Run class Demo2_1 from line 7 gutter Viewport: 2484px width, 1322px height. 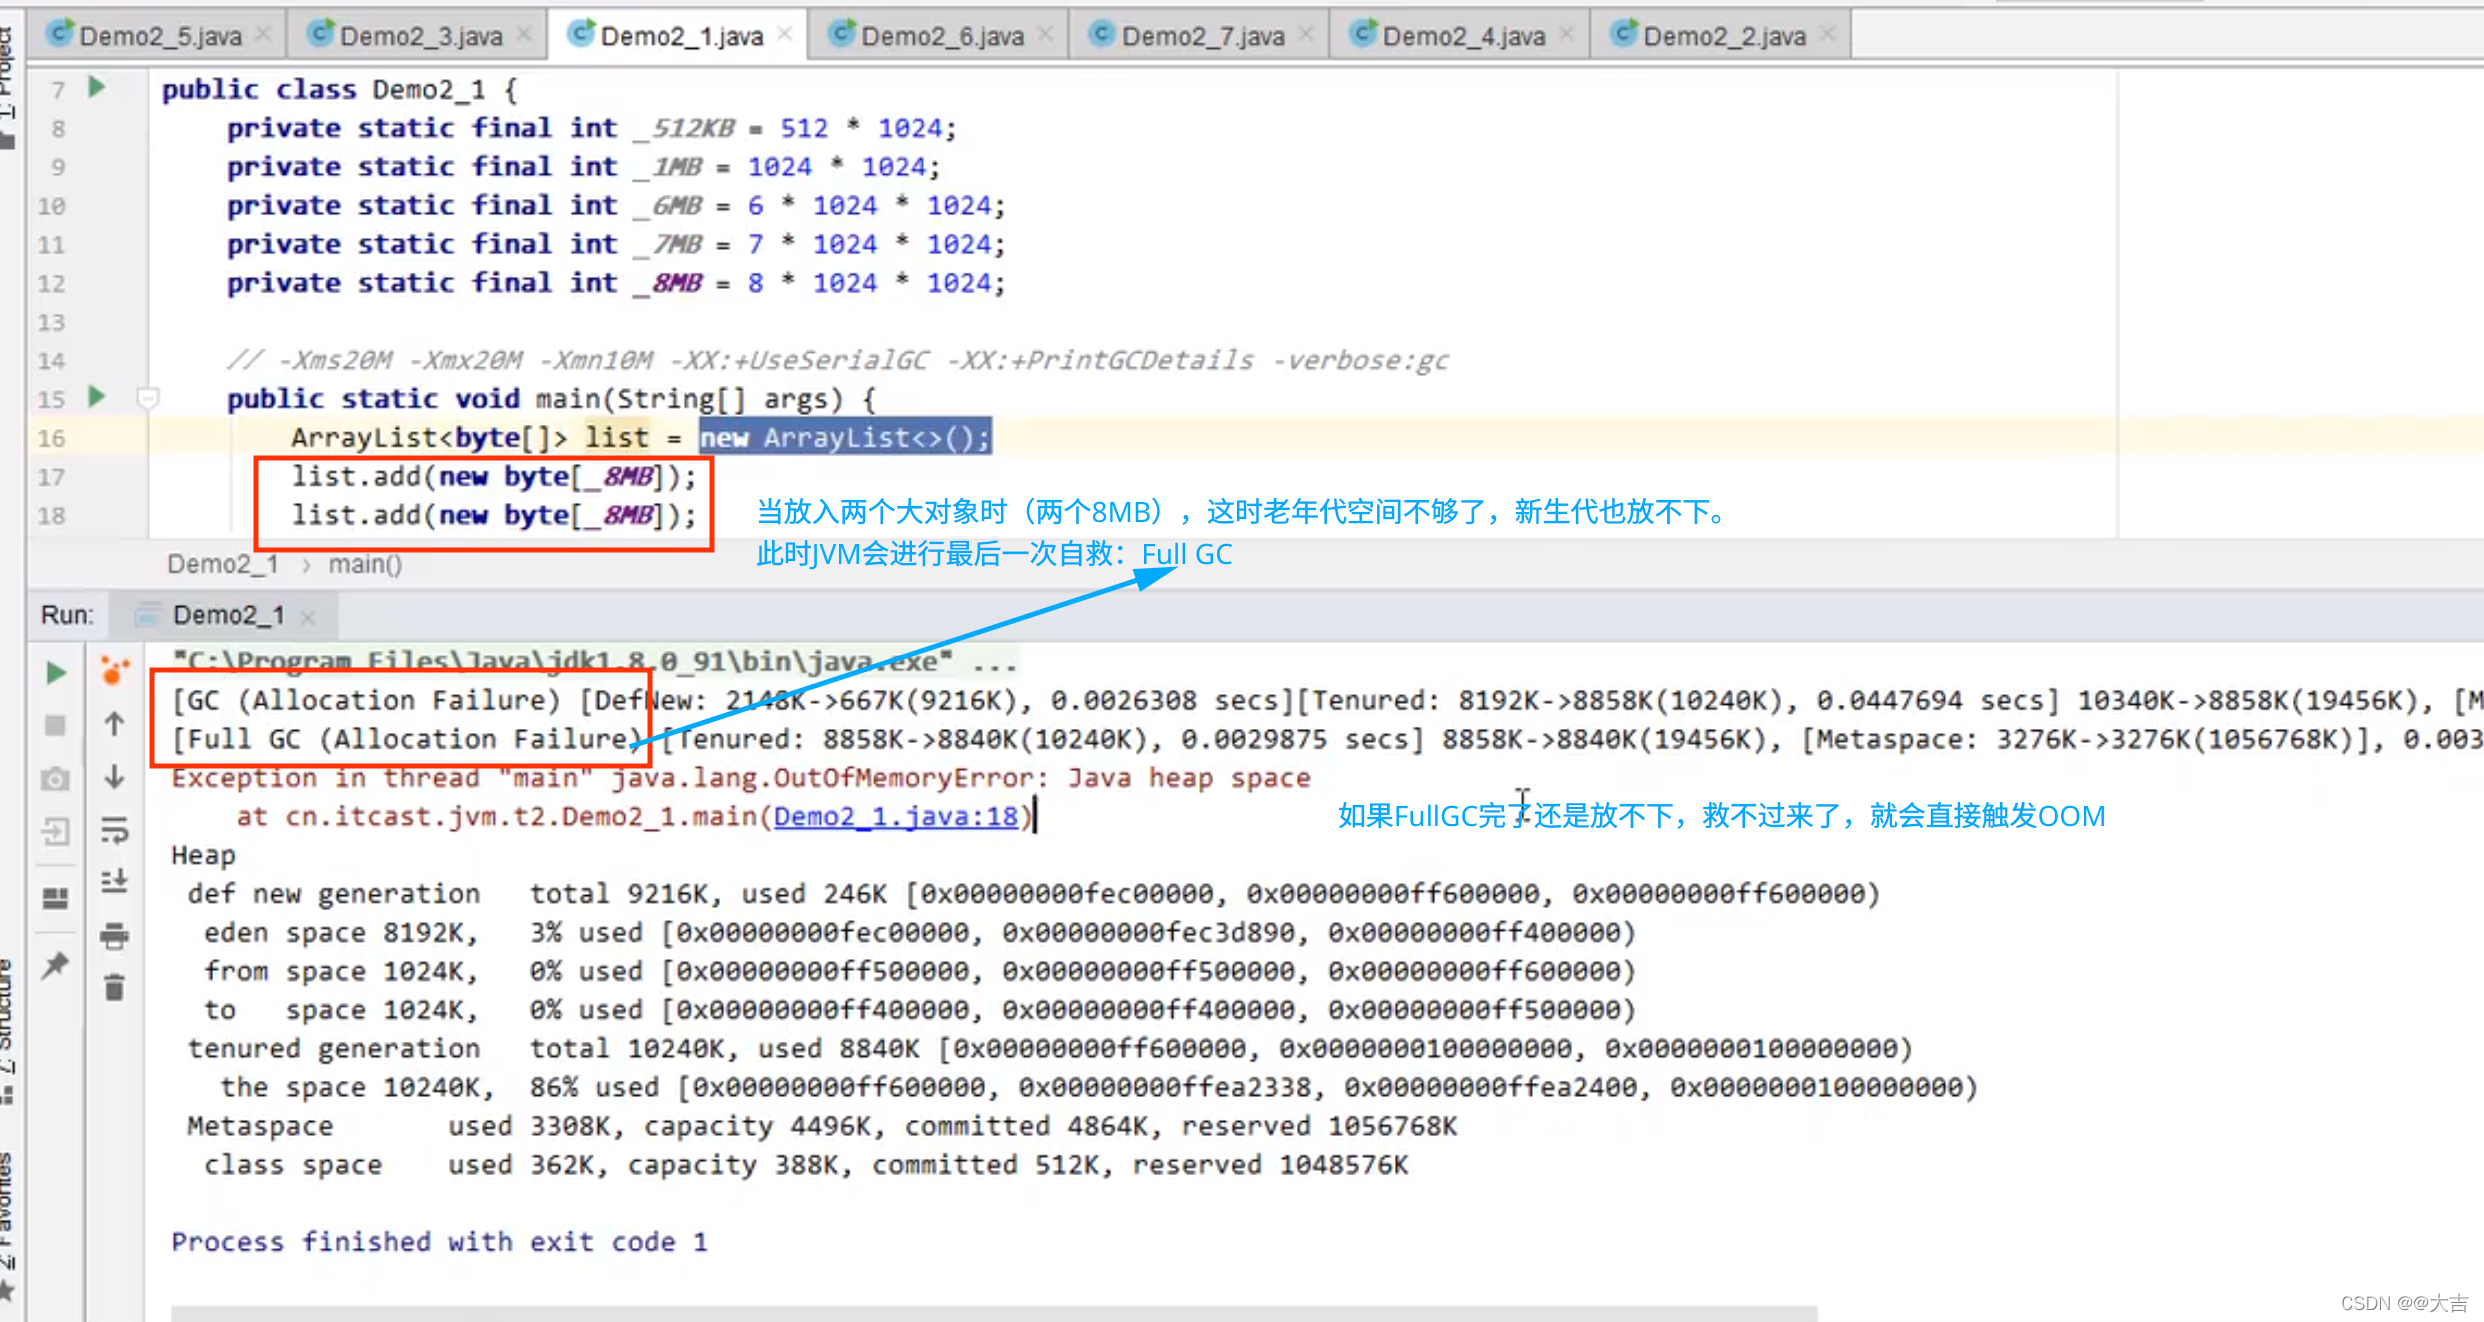(97, 87)
